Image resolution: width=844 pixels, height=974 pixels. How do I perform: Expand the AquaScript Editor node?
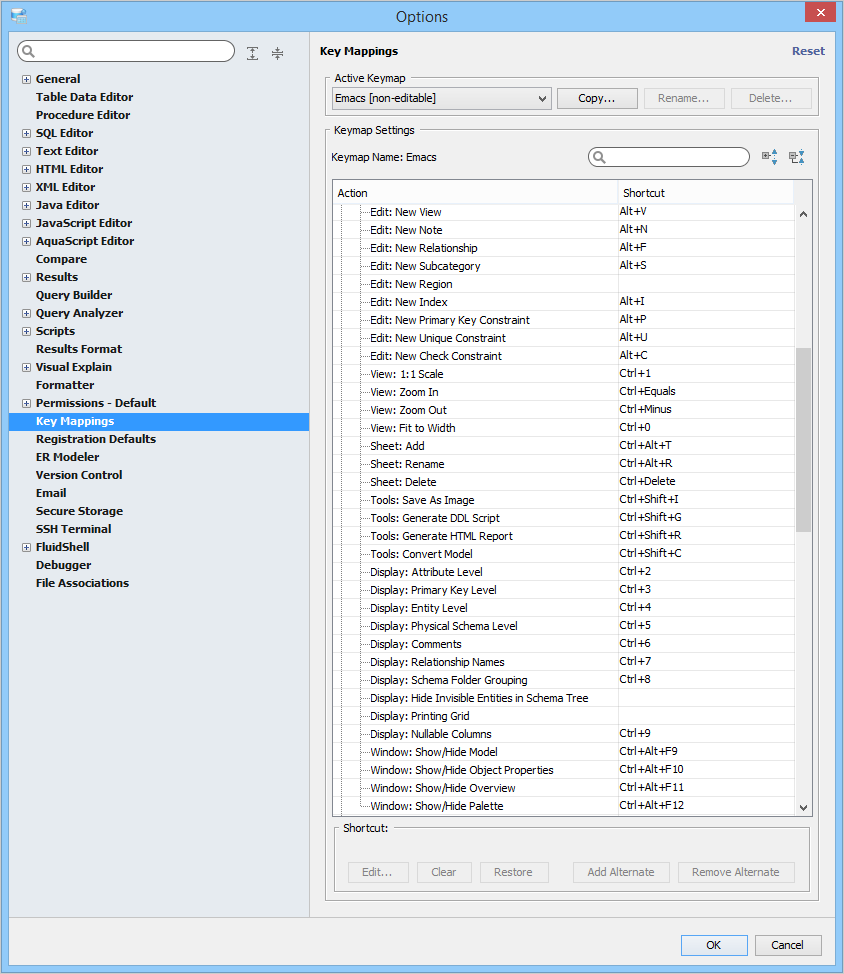(x=26, y=242)
